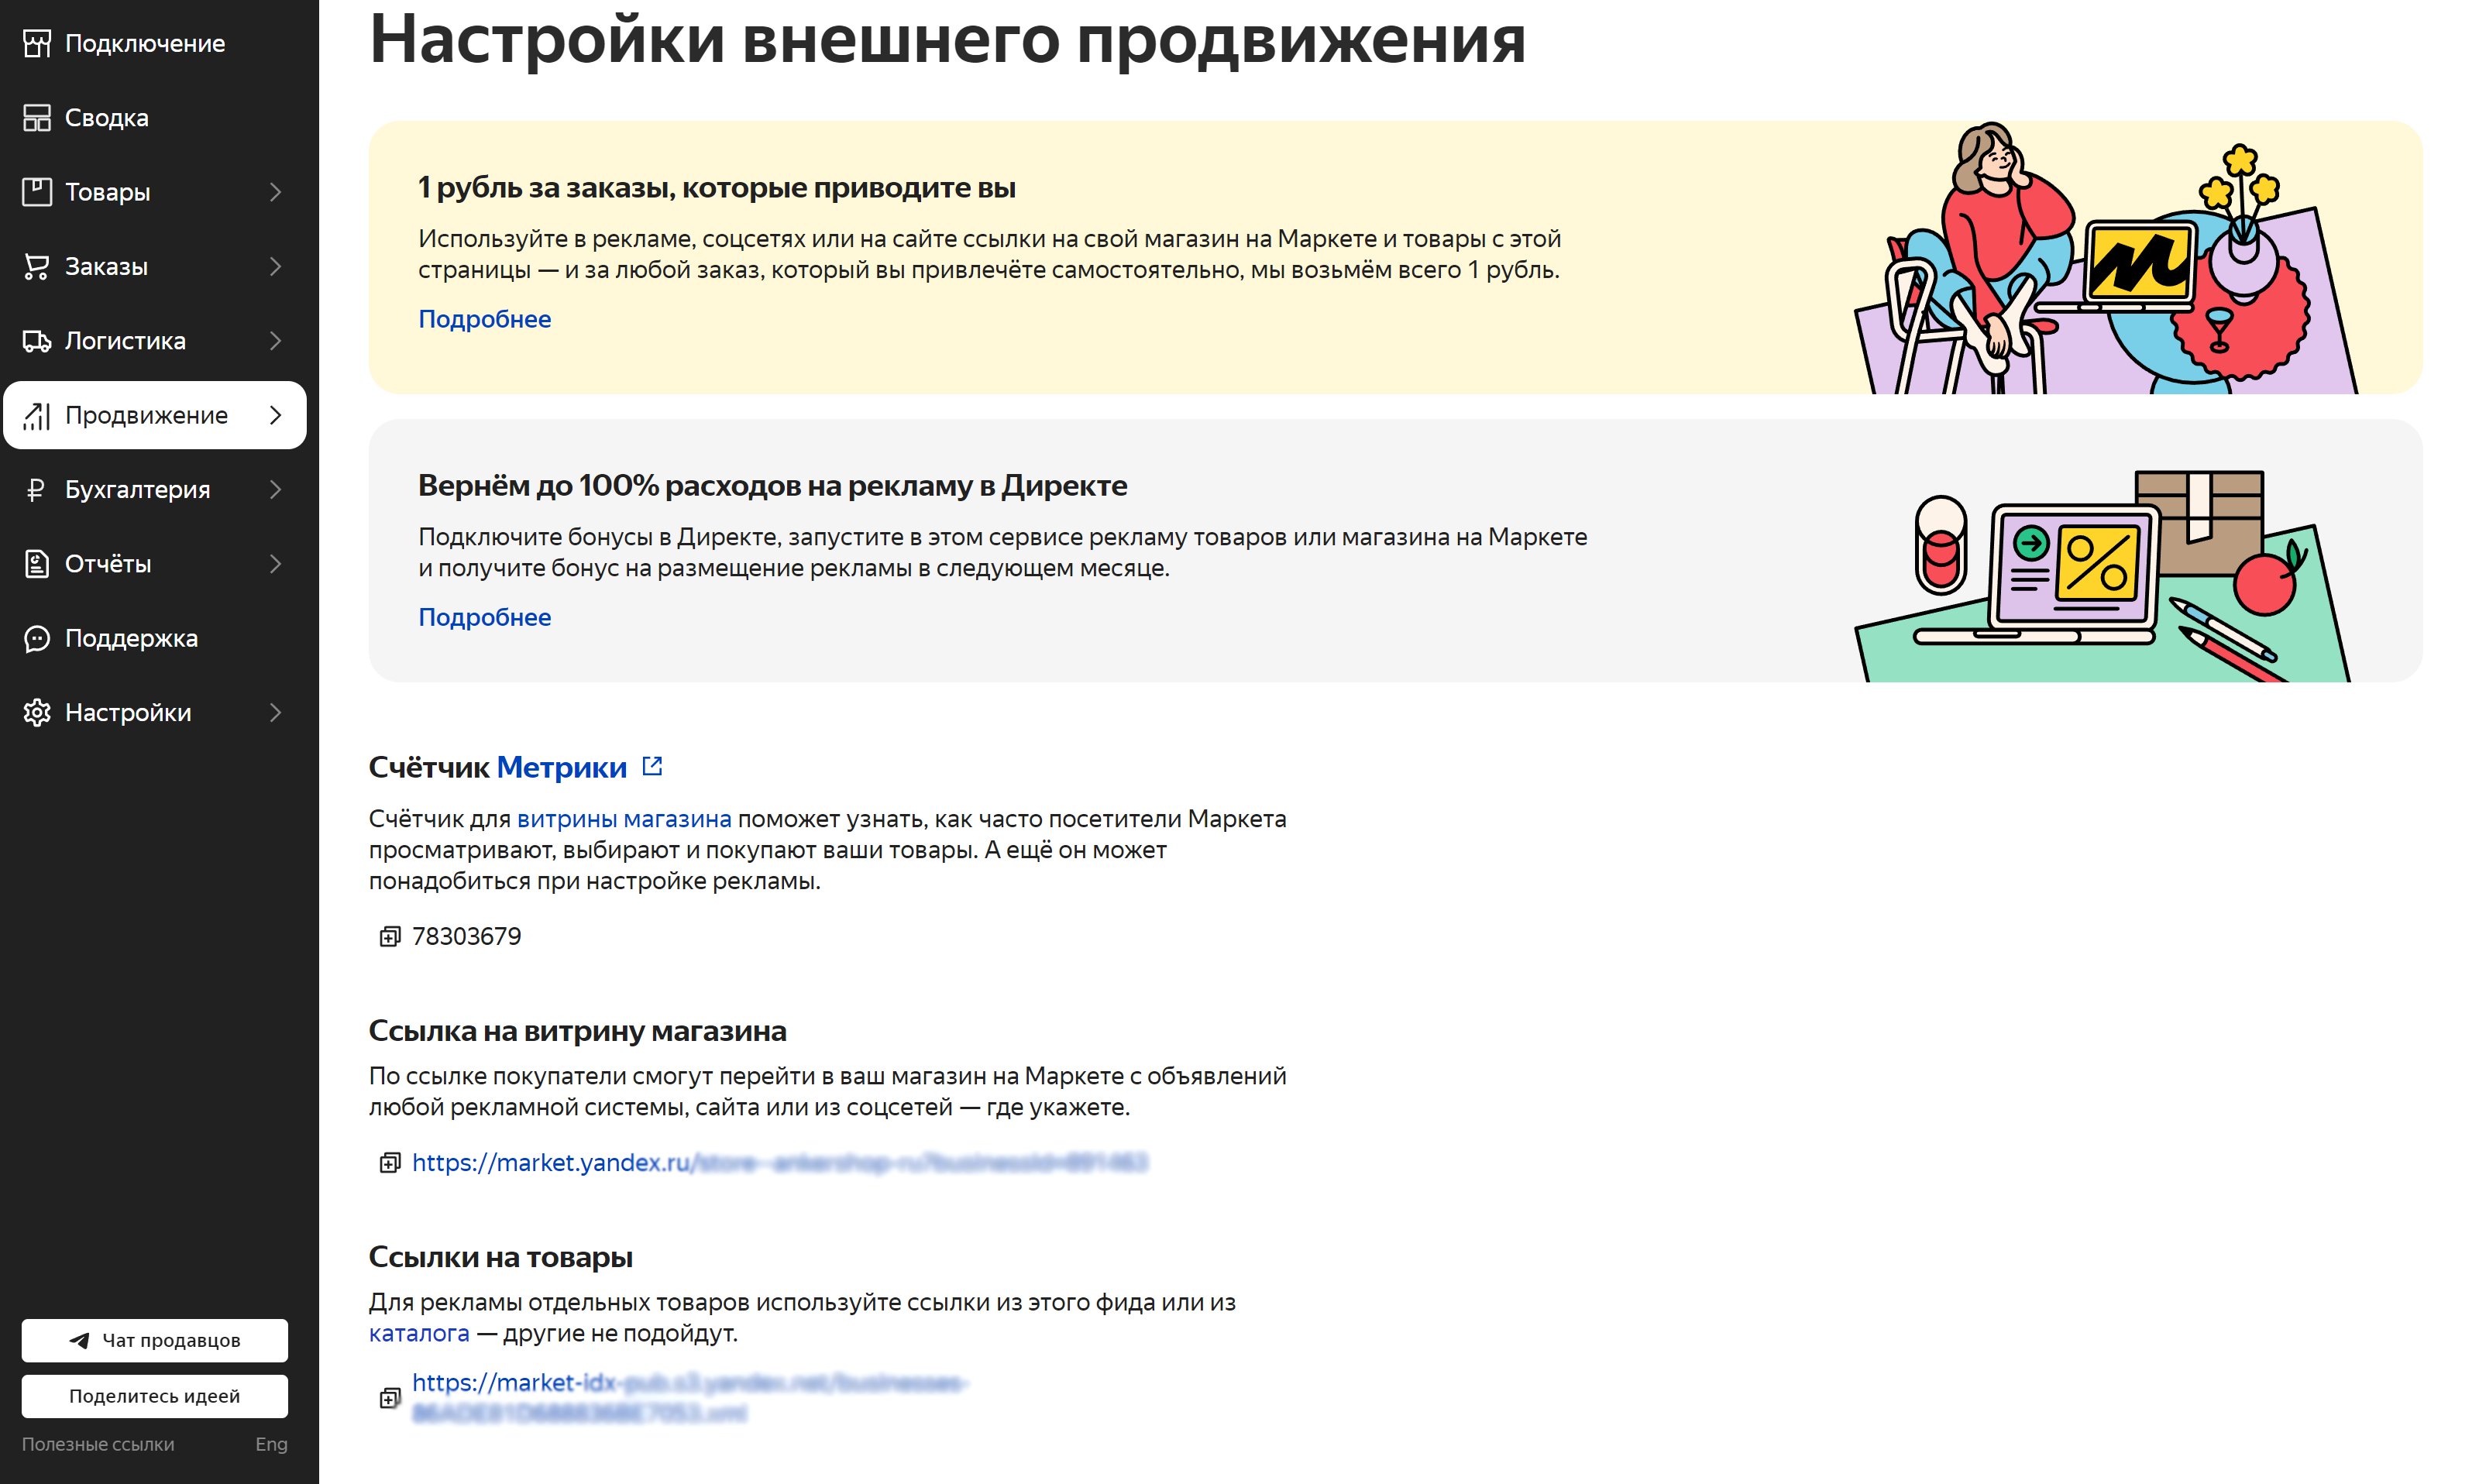Go to the Сводка section
Image resolution: width=2479 pixels, height=1484 pixels.
pos(155,118)
